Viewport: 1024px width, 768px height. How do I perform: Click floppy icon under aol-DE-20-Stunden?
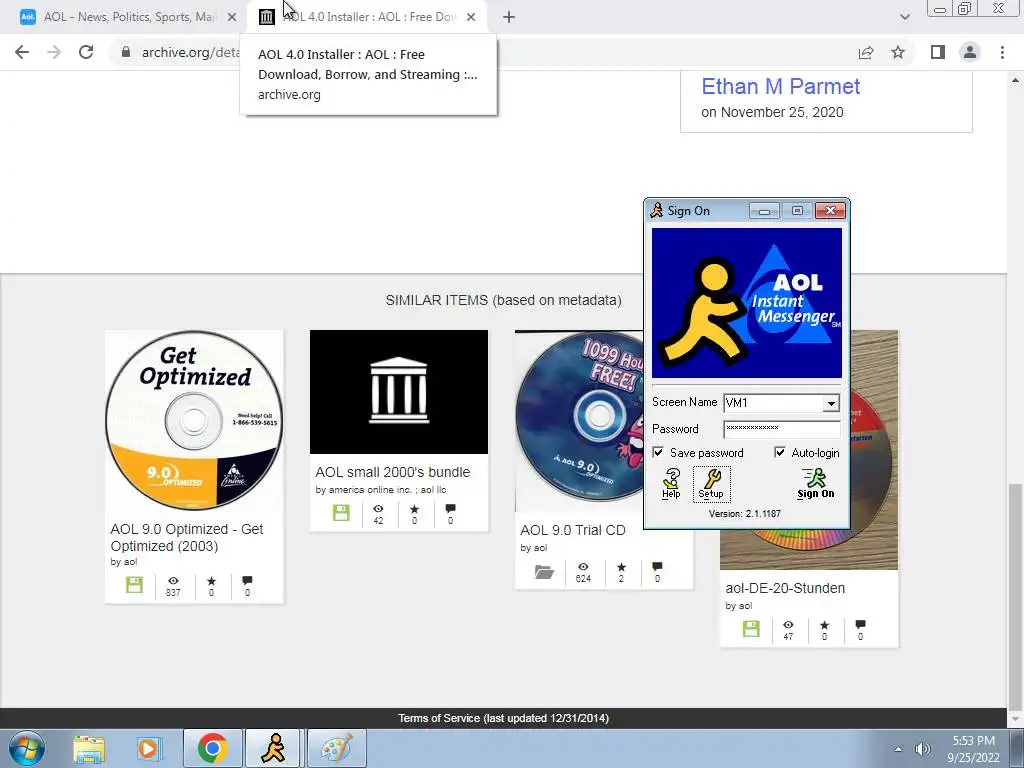[751, 629]
